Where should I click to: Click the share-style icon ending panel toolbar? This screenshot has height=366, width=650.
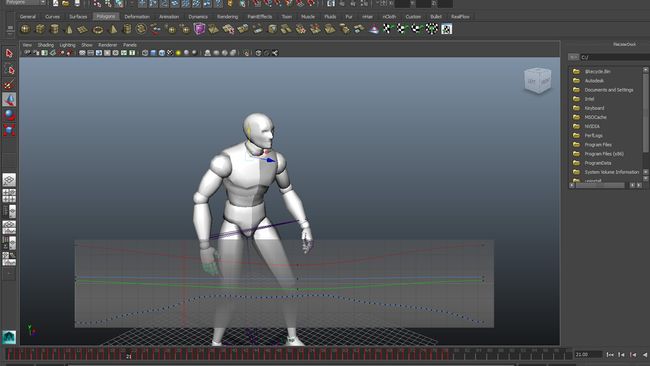coord(275,53)
